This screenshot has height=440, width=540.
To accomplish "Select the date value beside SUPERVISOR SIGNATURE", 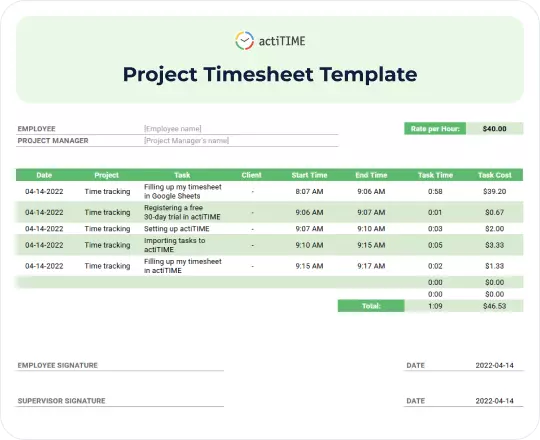I will tap(495, 401).
